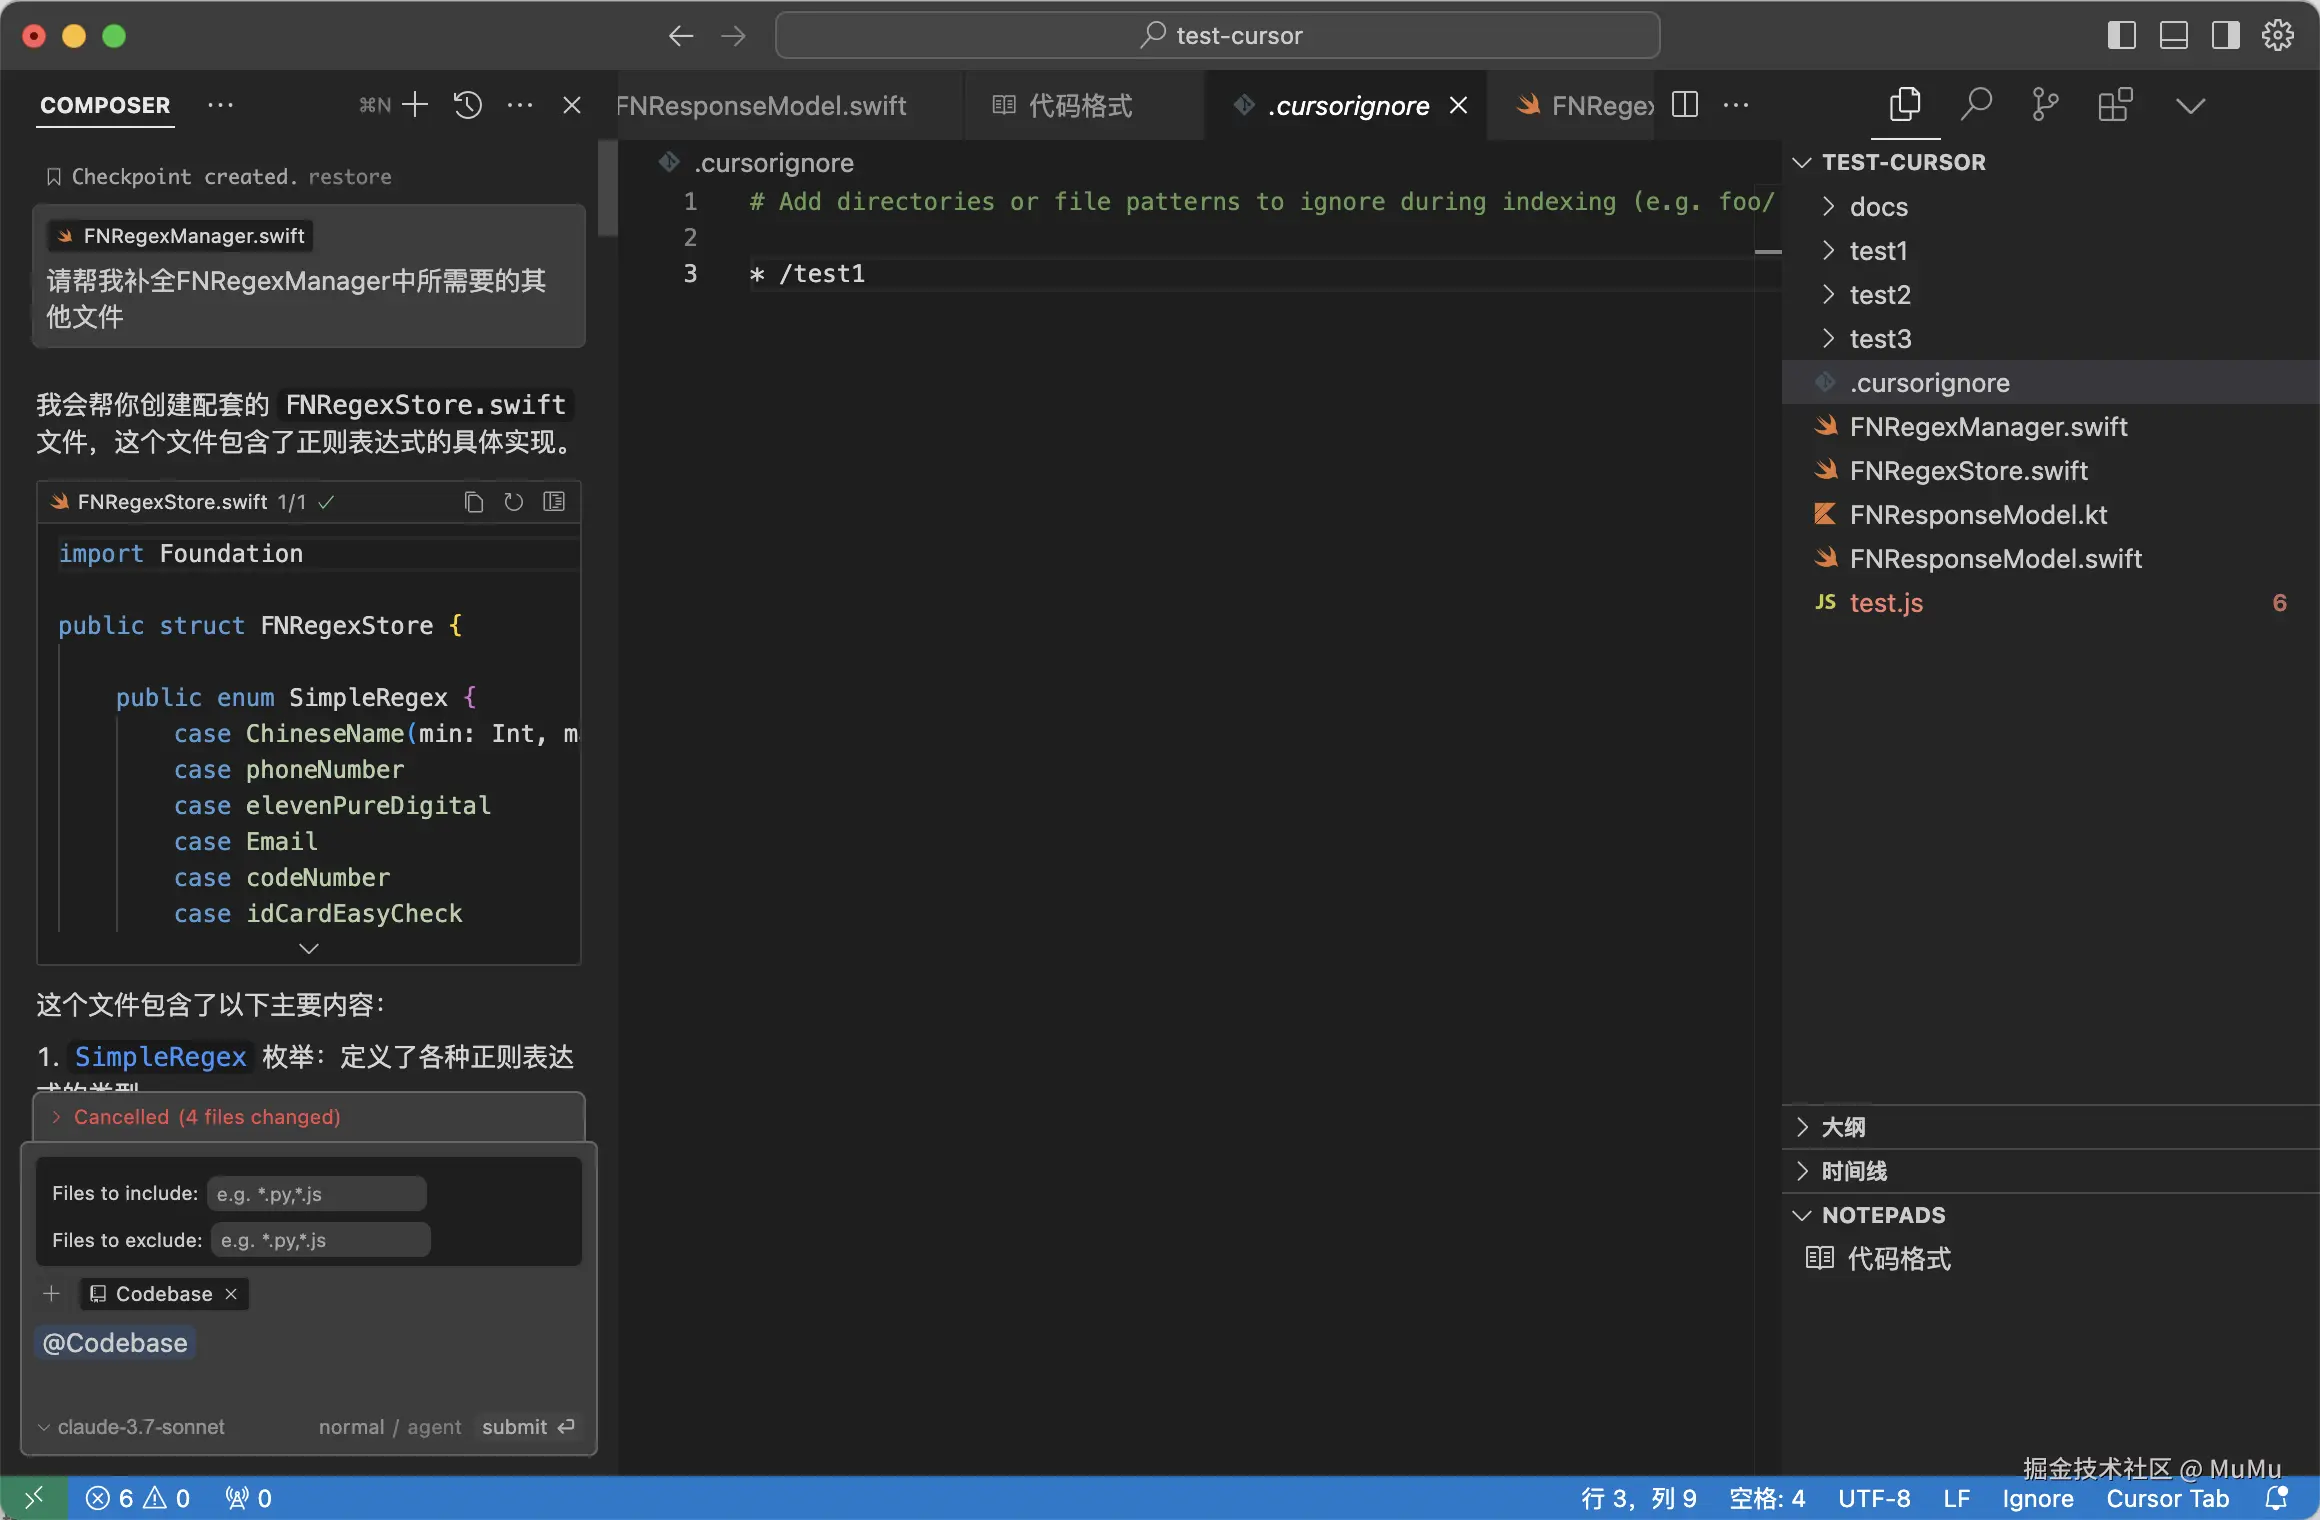Open the Source Control icon
This screenshot has width=2320, height=1520.
click(x=2043, y=104)
